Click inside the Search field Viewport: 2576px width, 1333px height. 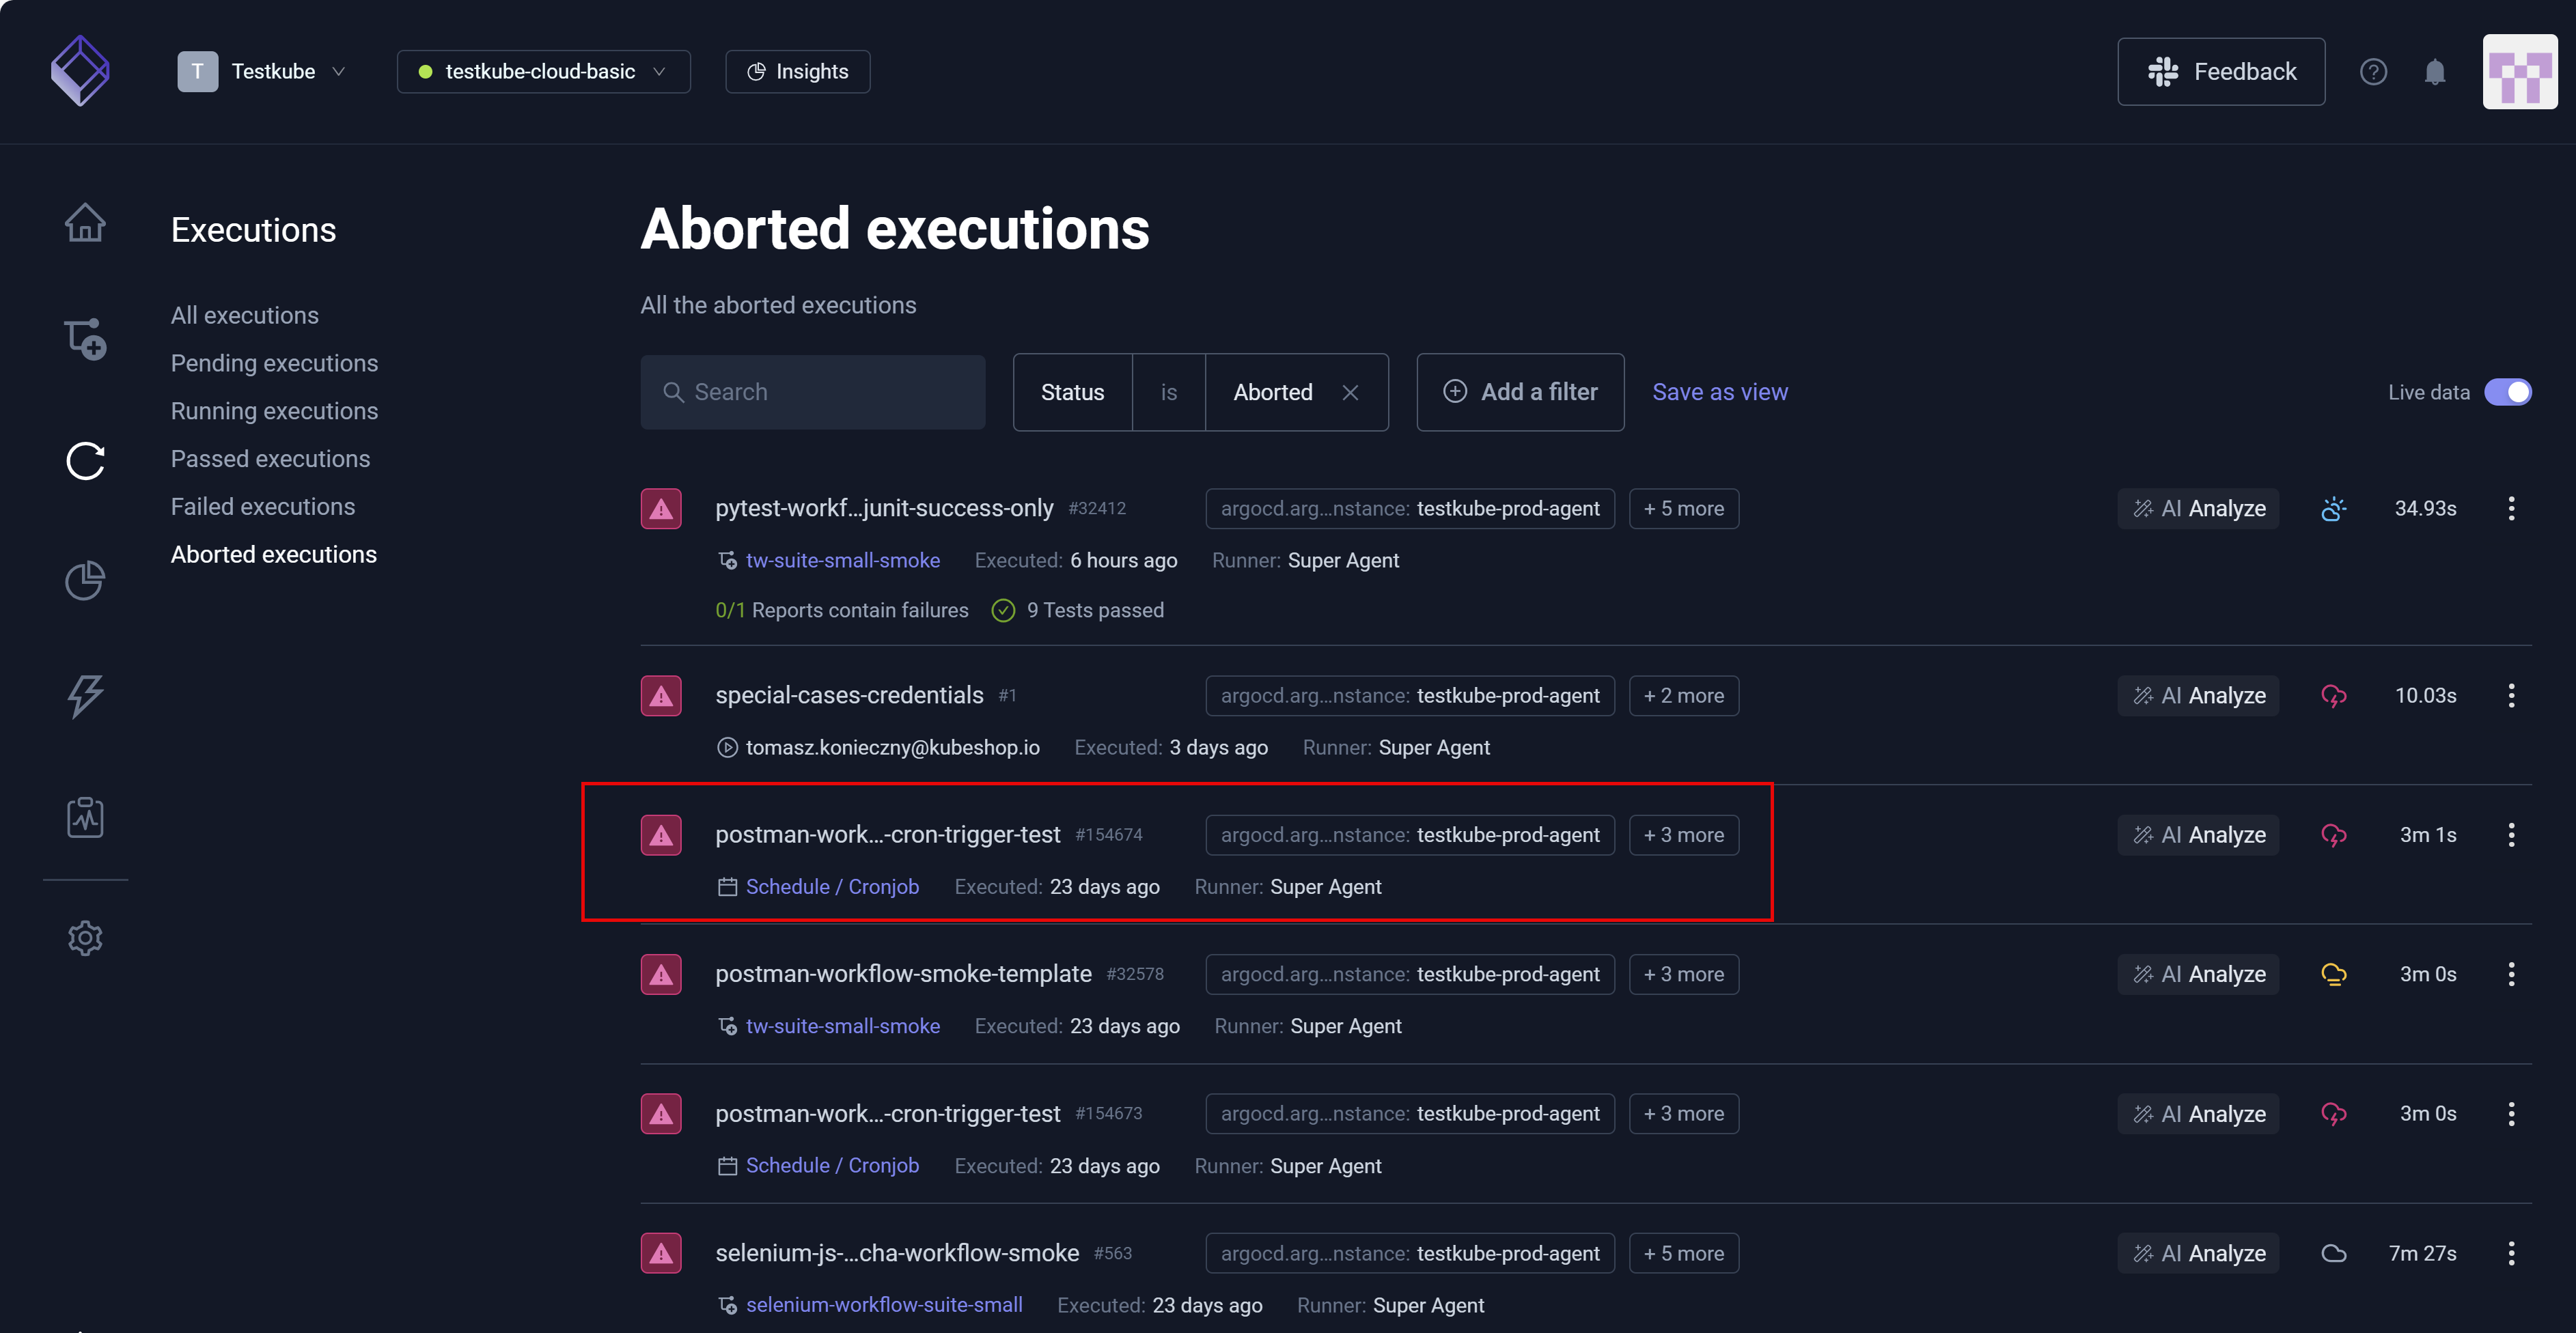(x=813, y=392)
